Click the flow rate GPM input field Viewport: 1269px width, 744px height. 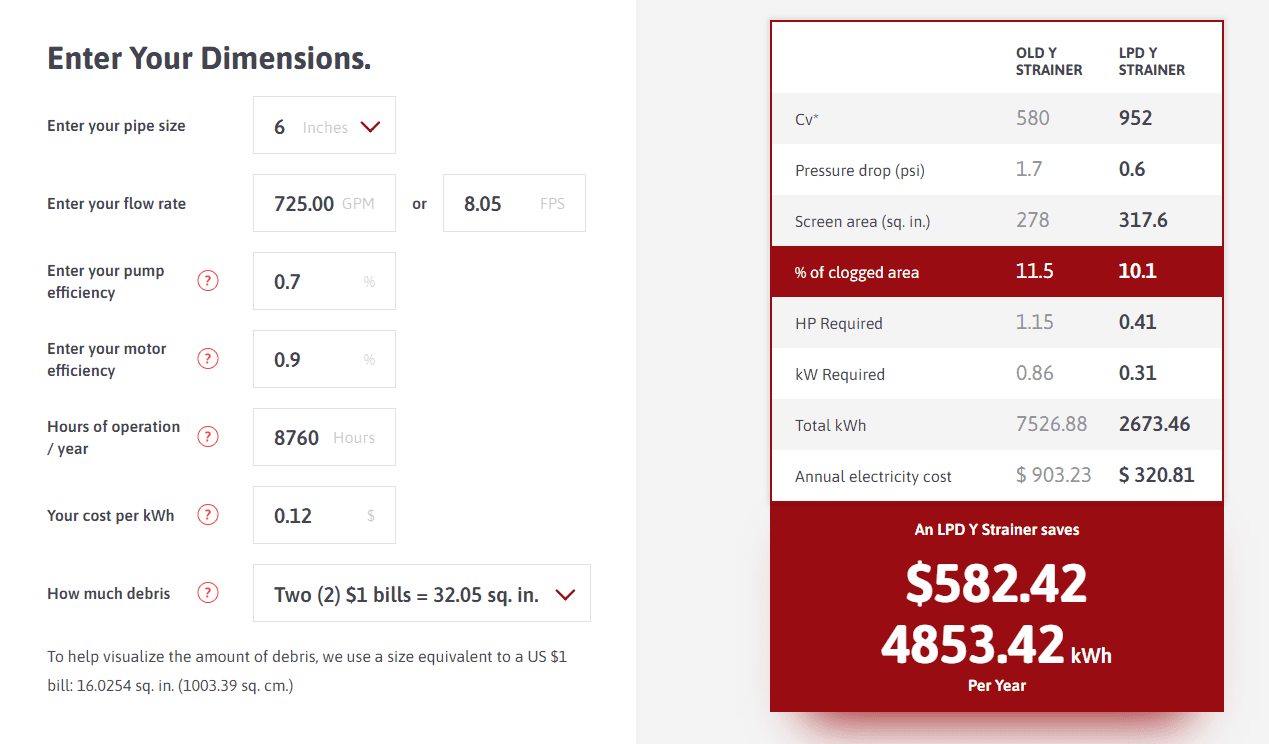click(x=324, y=203)
